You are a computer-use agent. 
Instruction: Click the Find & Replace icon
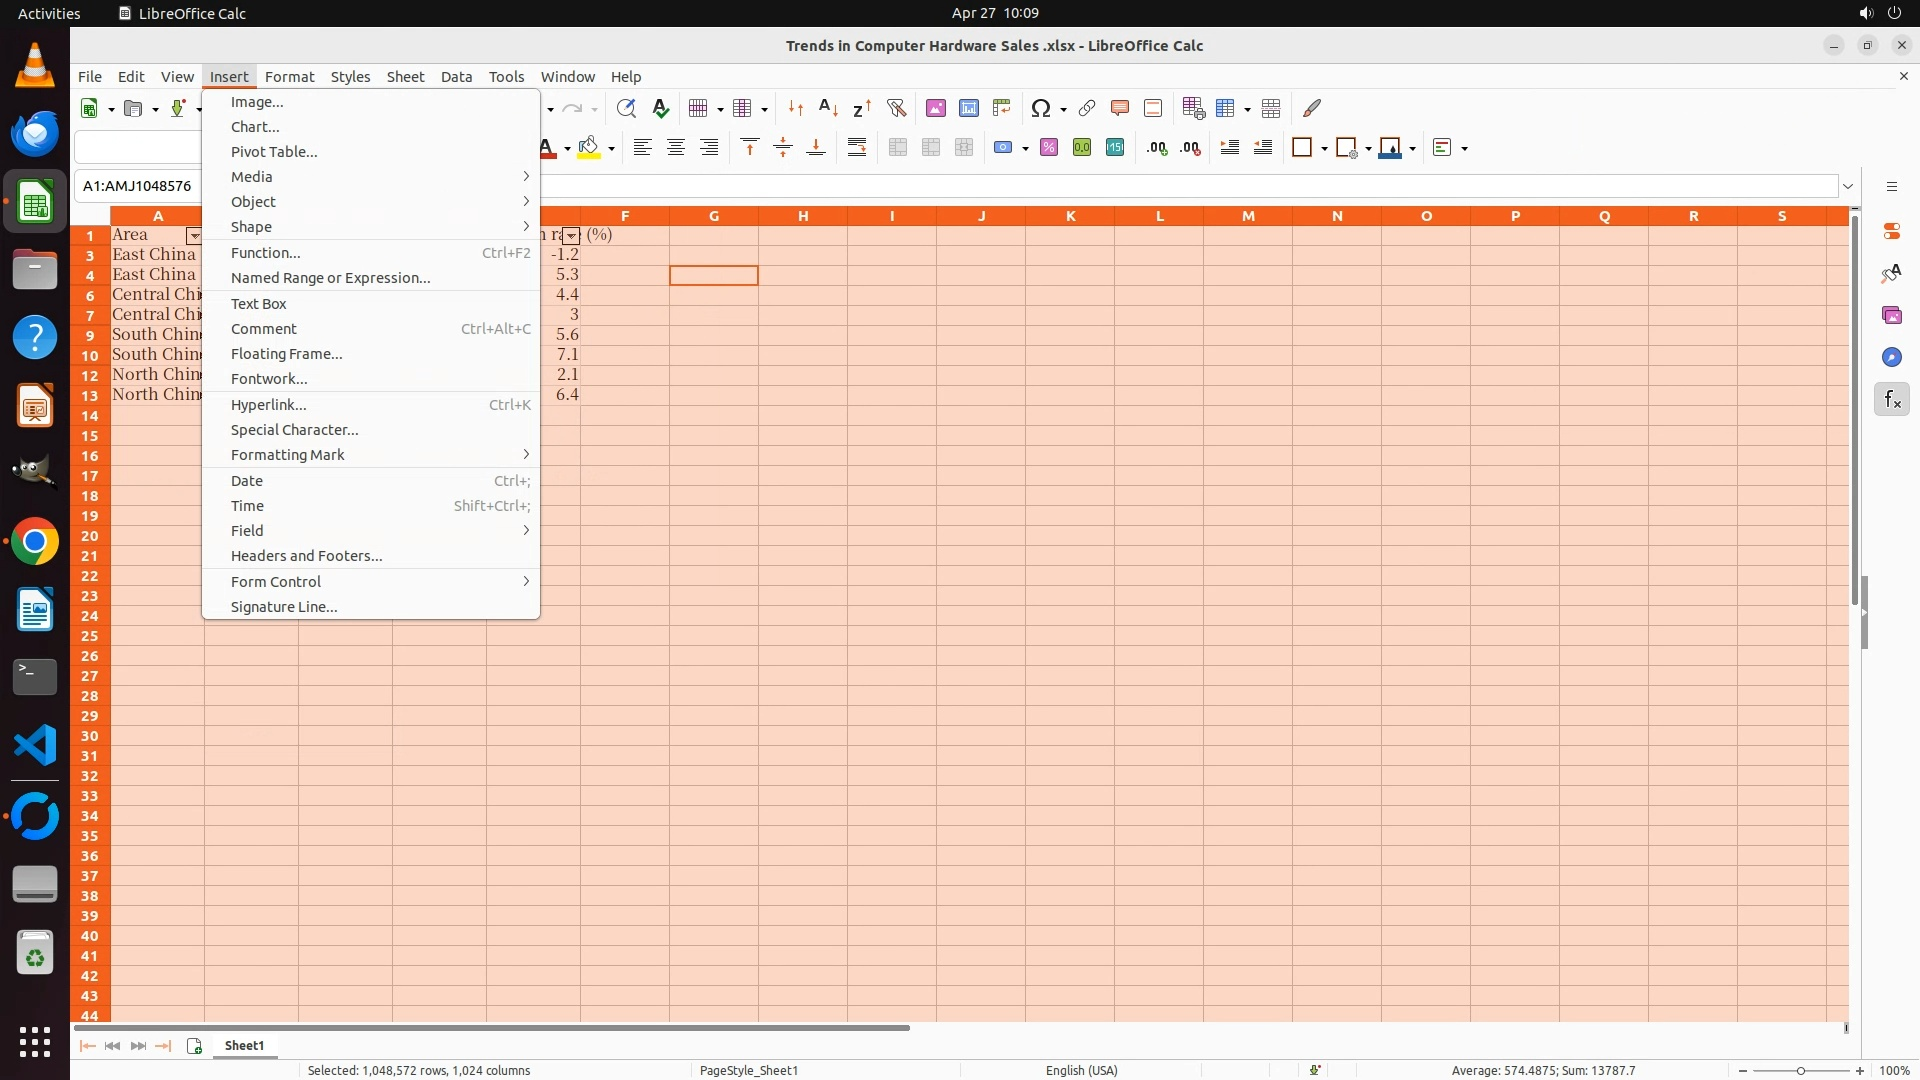click(x=626, y=108)
